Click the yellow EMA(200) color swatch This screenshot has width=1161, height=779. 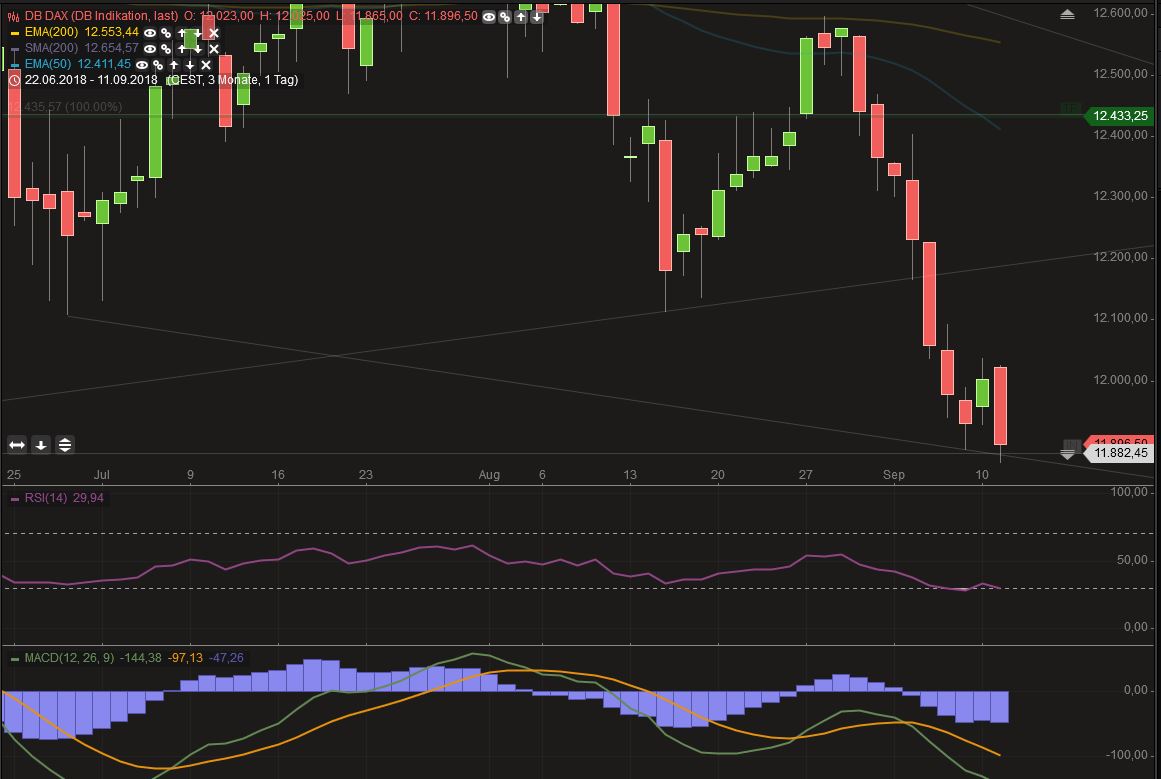coord(14,33)
